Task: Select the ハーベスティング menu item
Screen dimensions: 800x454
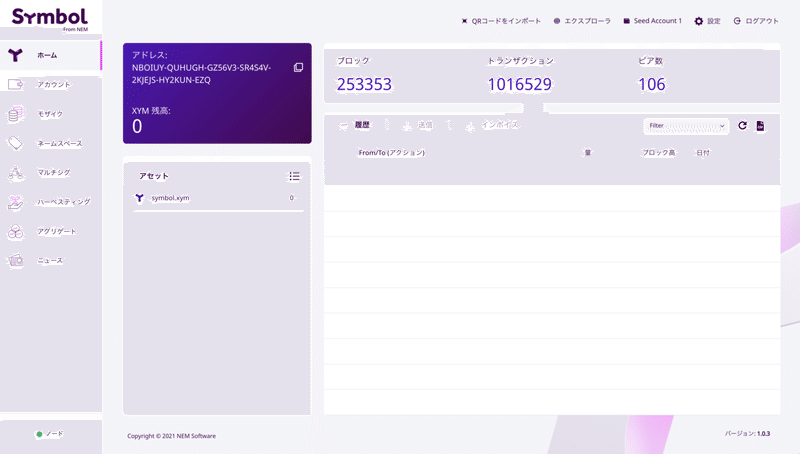Action: pyautogui.click(x=63, y=202)
